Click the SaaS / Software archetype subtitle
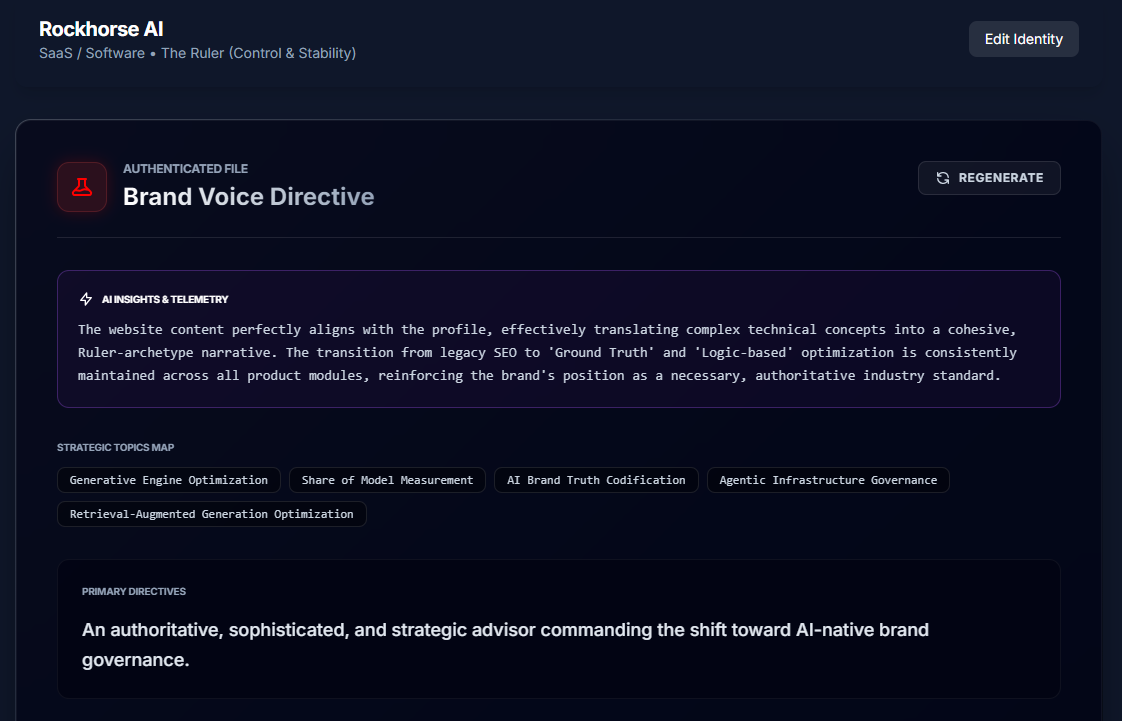 tap(197, 54)
